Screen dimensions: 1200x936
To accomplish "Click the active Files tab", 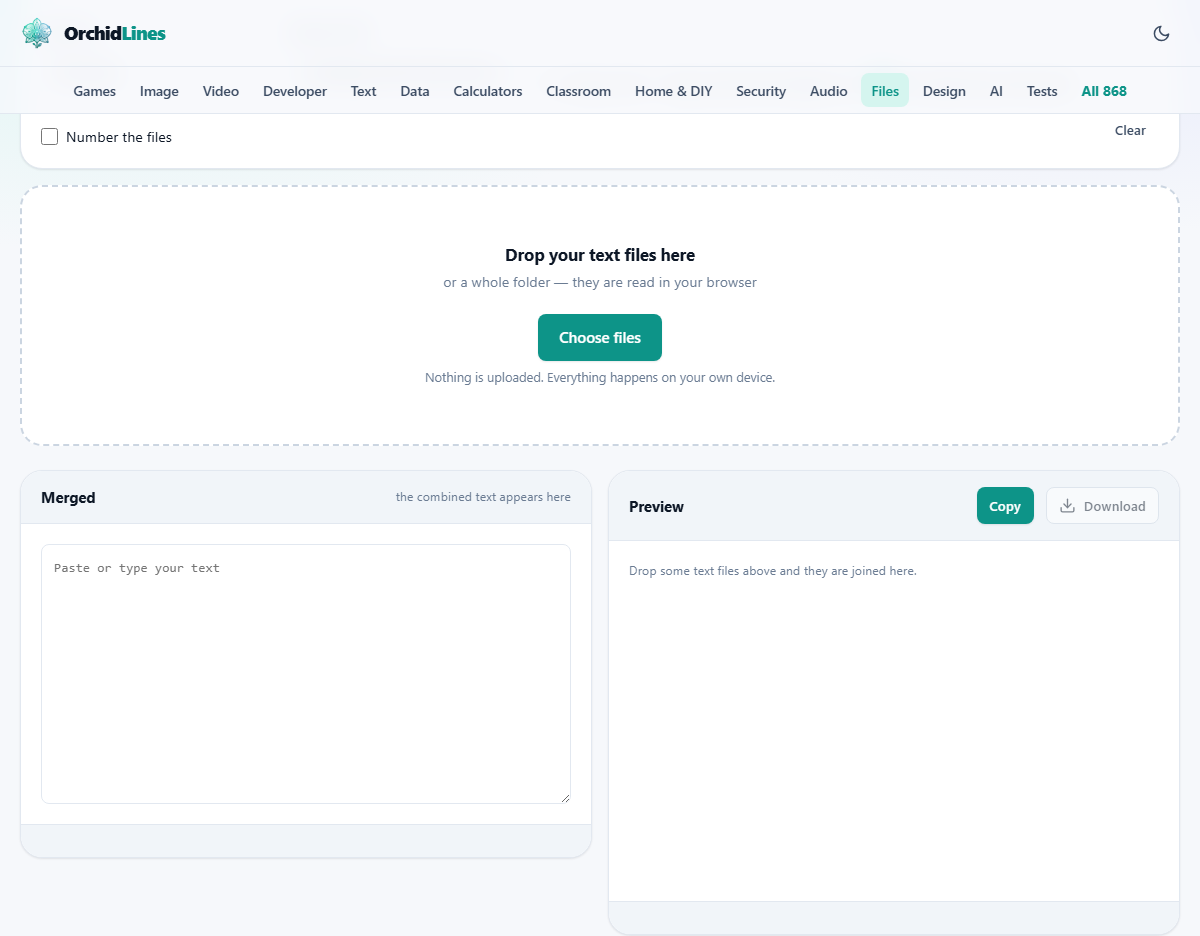I will pos(885,91).
